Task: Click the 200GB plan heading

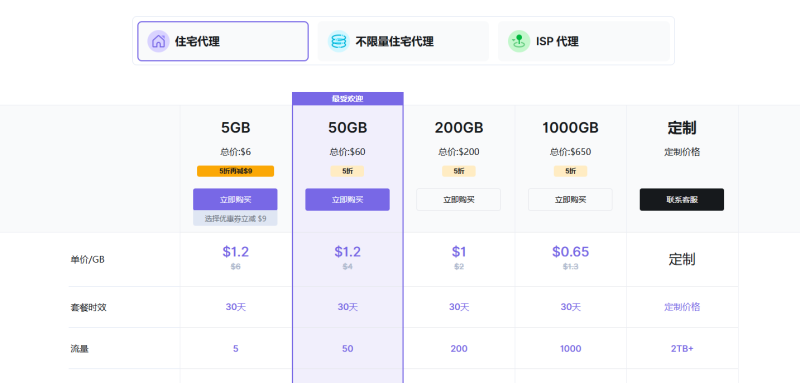Action: [459, 128]
